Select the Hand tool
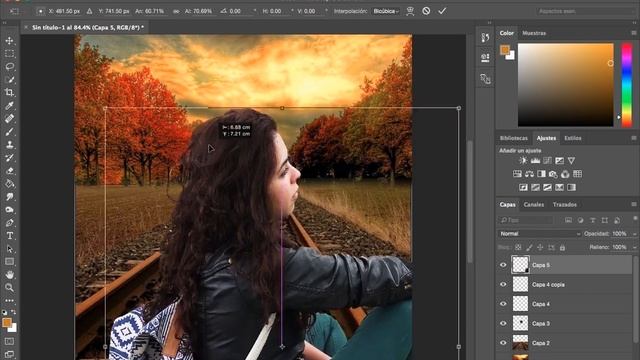The width and height of the screenshot is (640, 360). click(x=9, y=275)
